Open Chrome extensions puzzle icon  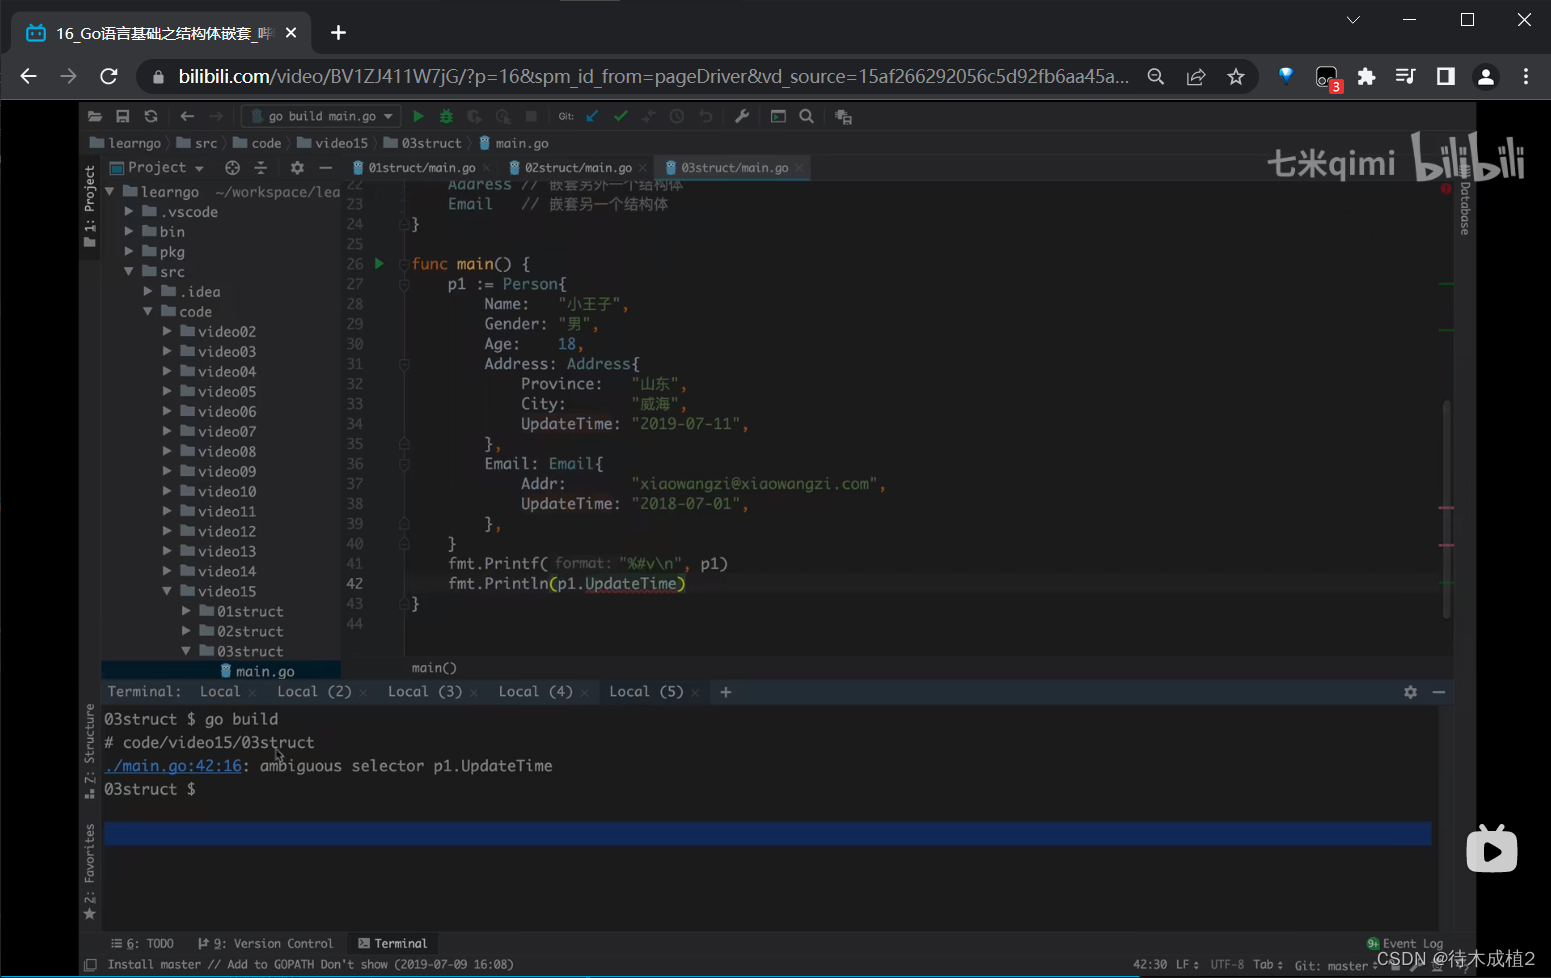click(x=1366, y=77)
